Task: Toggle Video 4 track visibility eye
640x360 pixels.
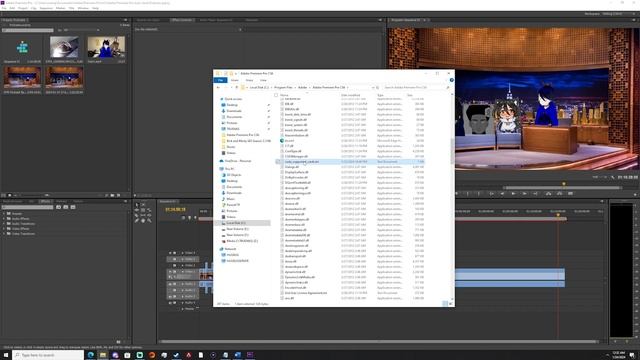Action: (170, 253)
